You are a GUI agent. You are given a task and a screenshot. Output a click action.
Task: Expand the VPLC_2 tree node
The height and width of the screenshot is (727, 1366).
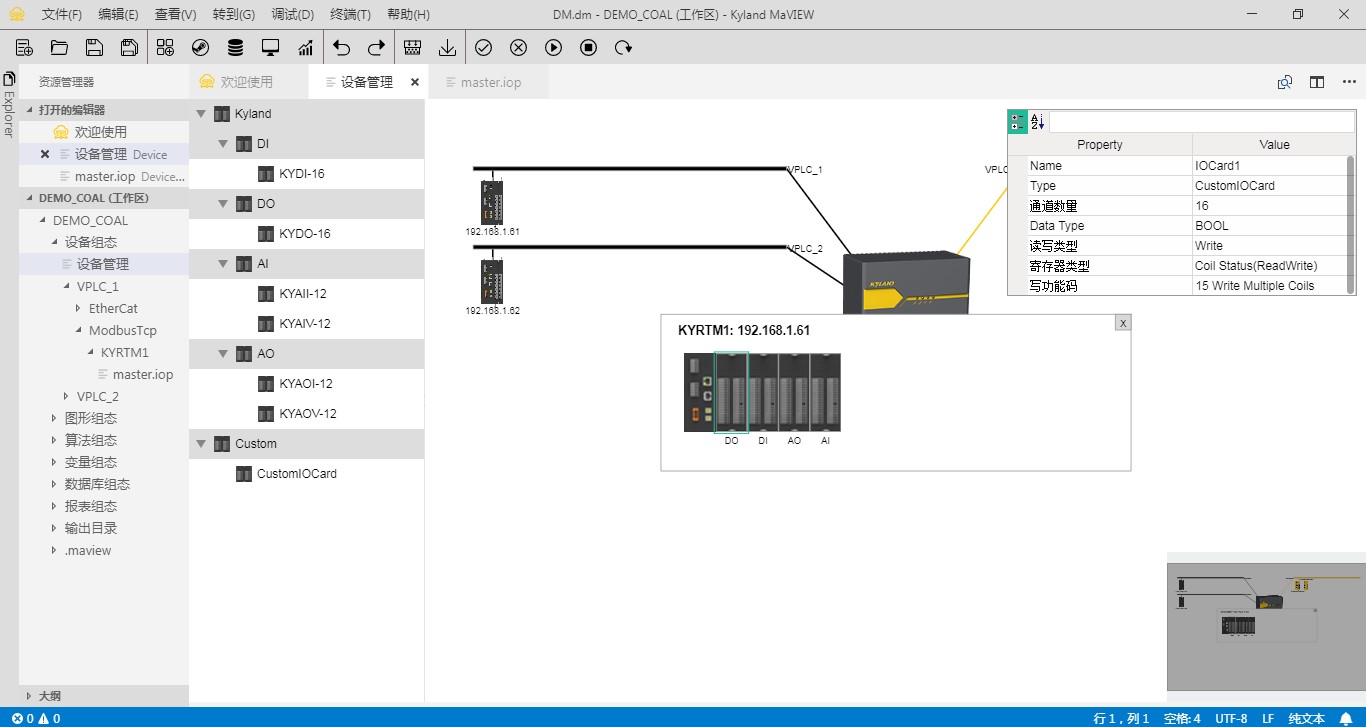click(x=67, y=396)
